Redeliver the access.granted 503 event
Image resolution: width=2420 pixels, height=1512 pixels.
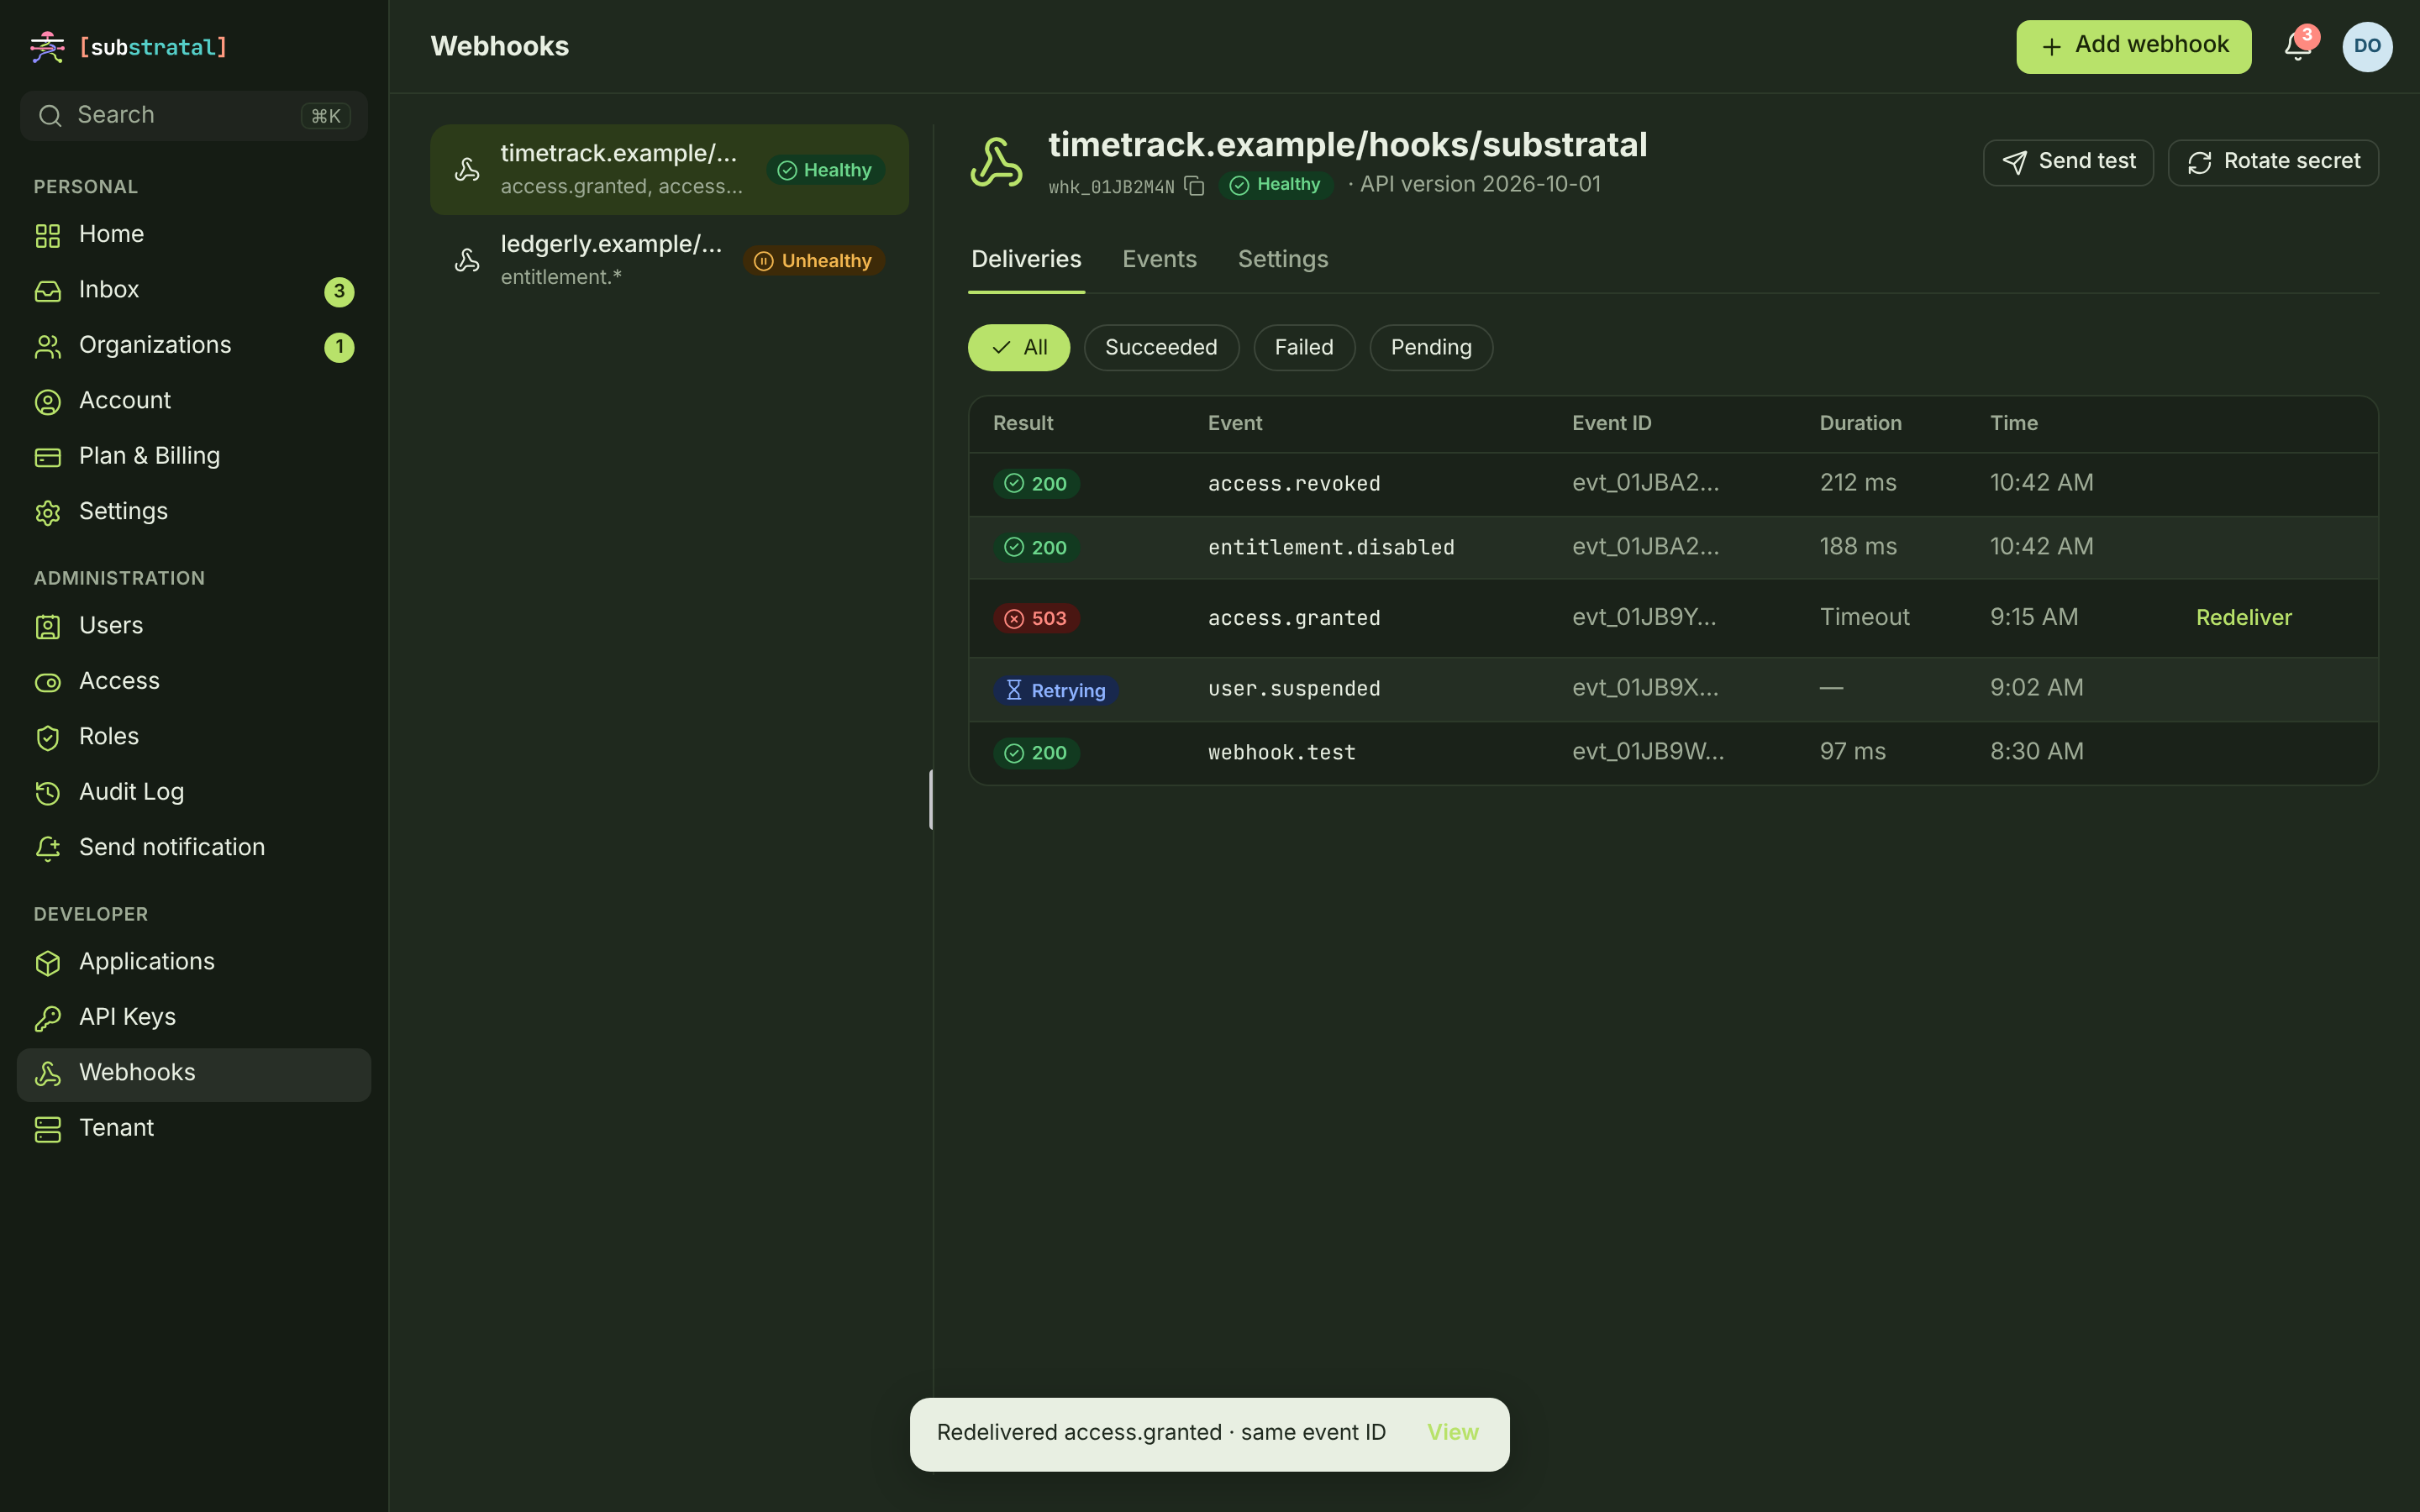(x=2243, y=618)
